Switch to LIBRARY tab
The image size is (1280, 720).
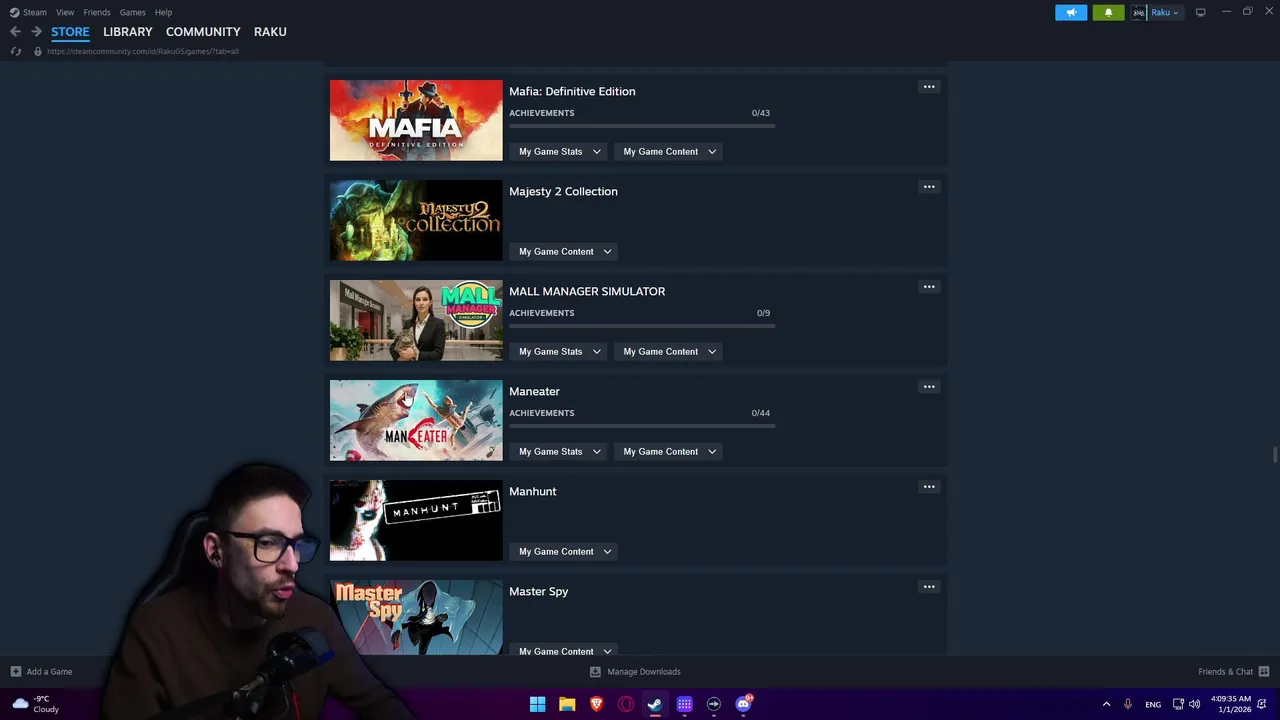(x=128, y=32)
